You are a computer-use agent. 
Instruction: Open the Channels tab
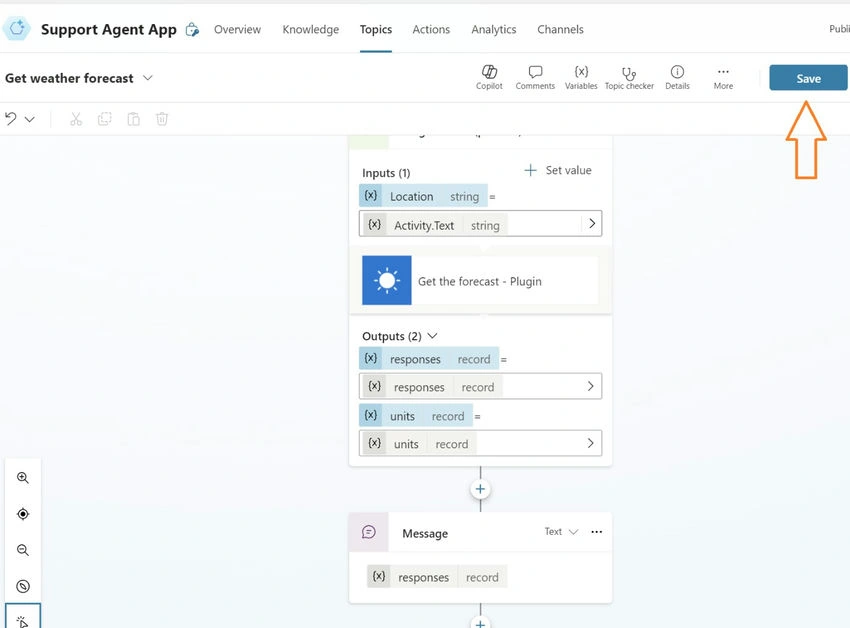560,29
